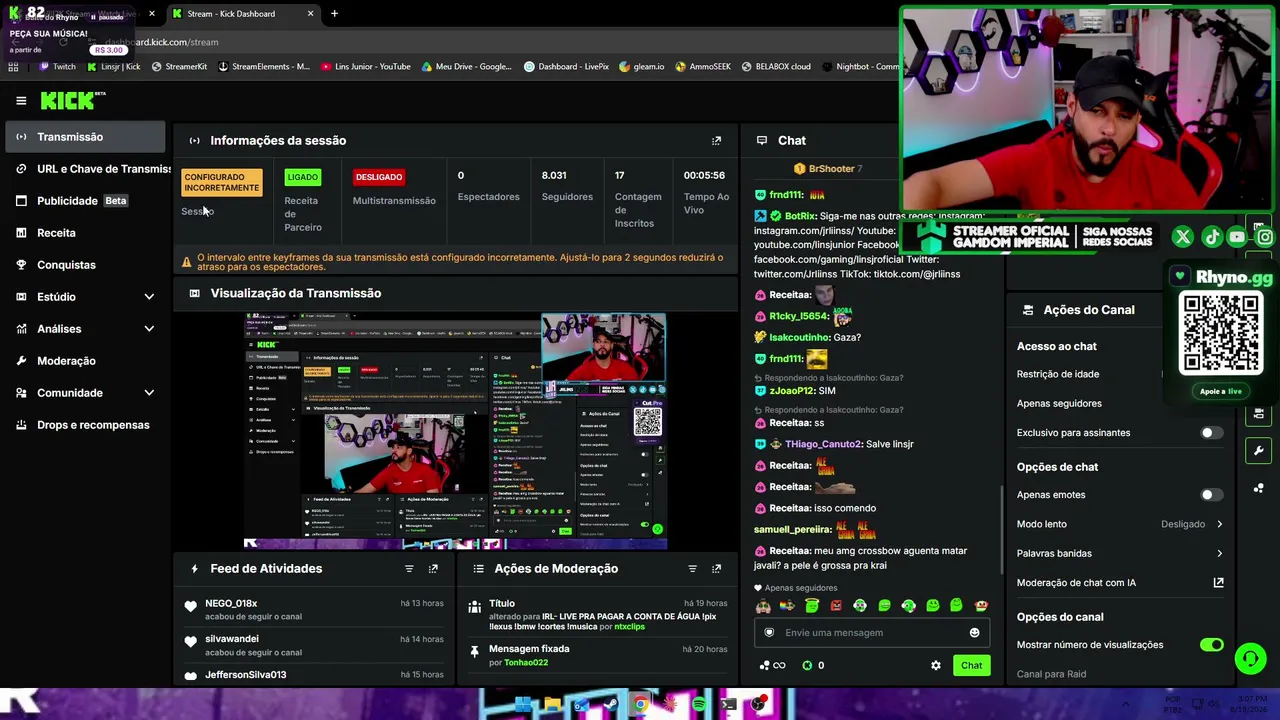
Task: Open the Lins Junior - YouTube bookmark
Action: coord(366,67)
